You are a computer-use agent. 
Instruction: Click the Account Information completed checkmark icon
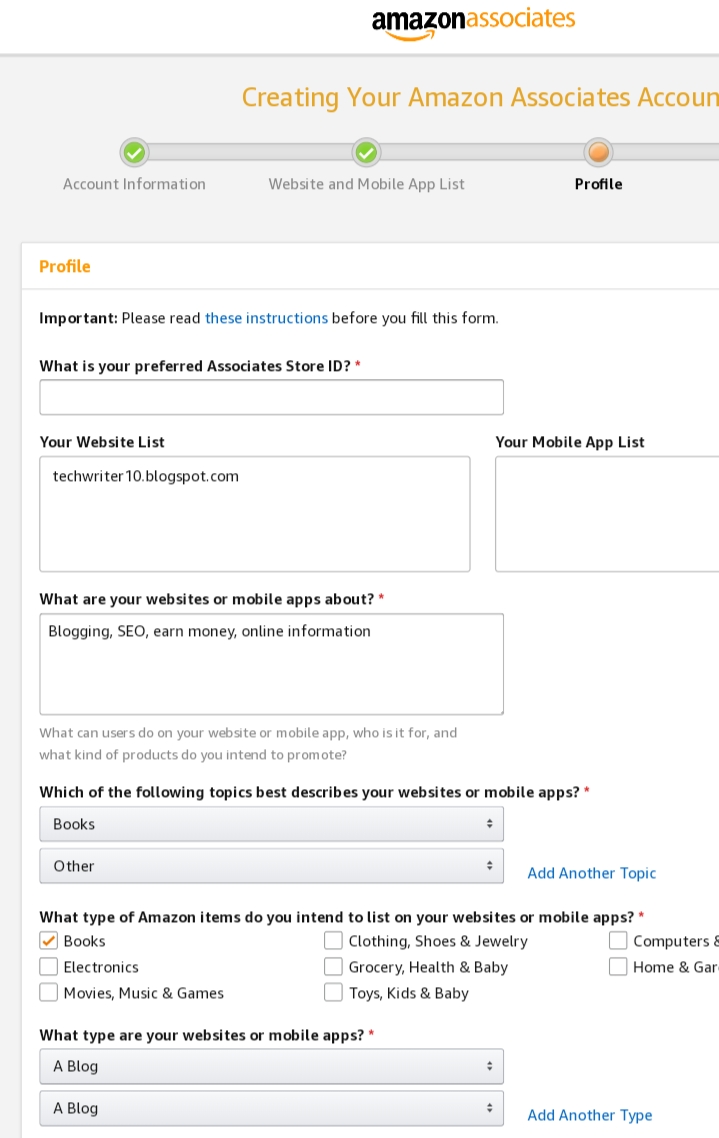click(x=134, y=152)
